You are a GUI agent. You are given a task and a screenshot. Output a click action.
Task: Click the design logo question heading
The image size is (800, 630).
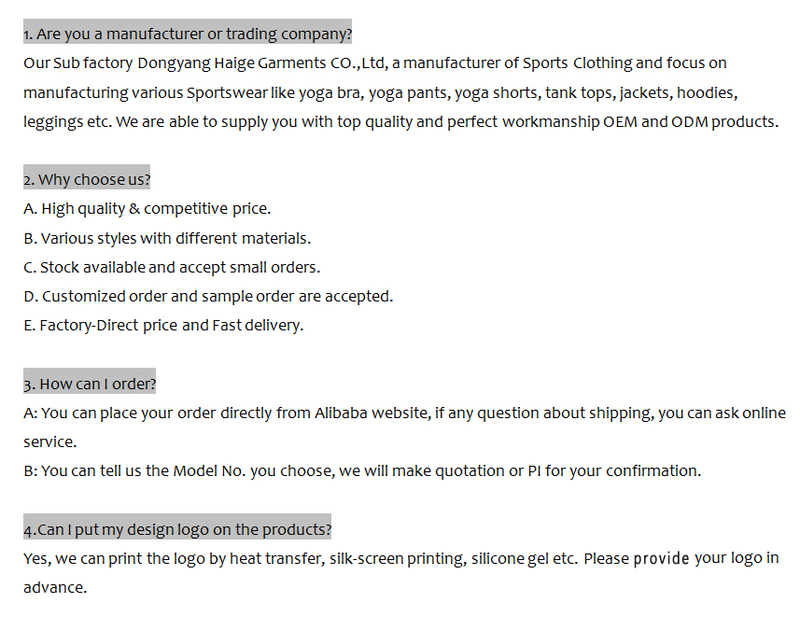177,529
